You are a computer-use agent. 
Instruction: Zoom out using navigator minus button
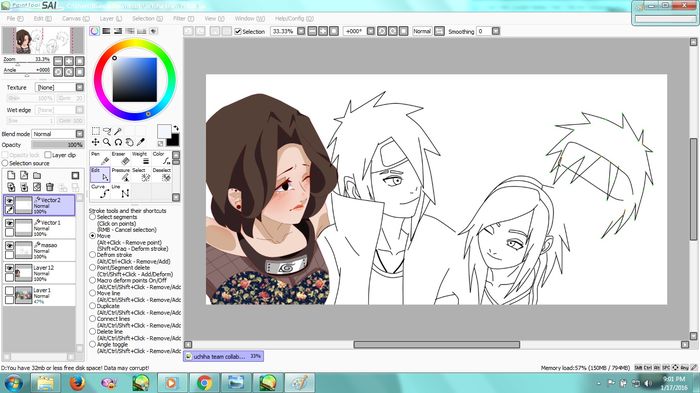(x=58, y=61)
